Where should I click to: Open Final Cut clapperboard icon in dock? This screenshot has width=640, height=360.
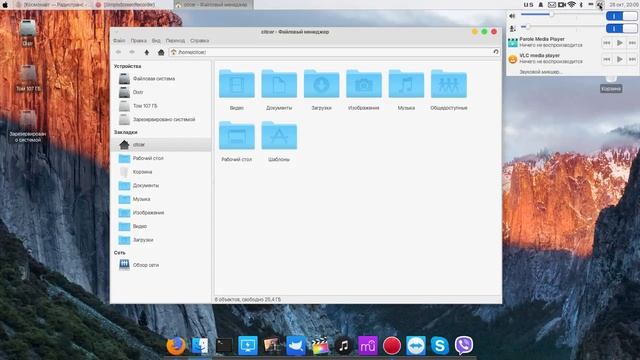pyautogui.click(x=320, y=346)
